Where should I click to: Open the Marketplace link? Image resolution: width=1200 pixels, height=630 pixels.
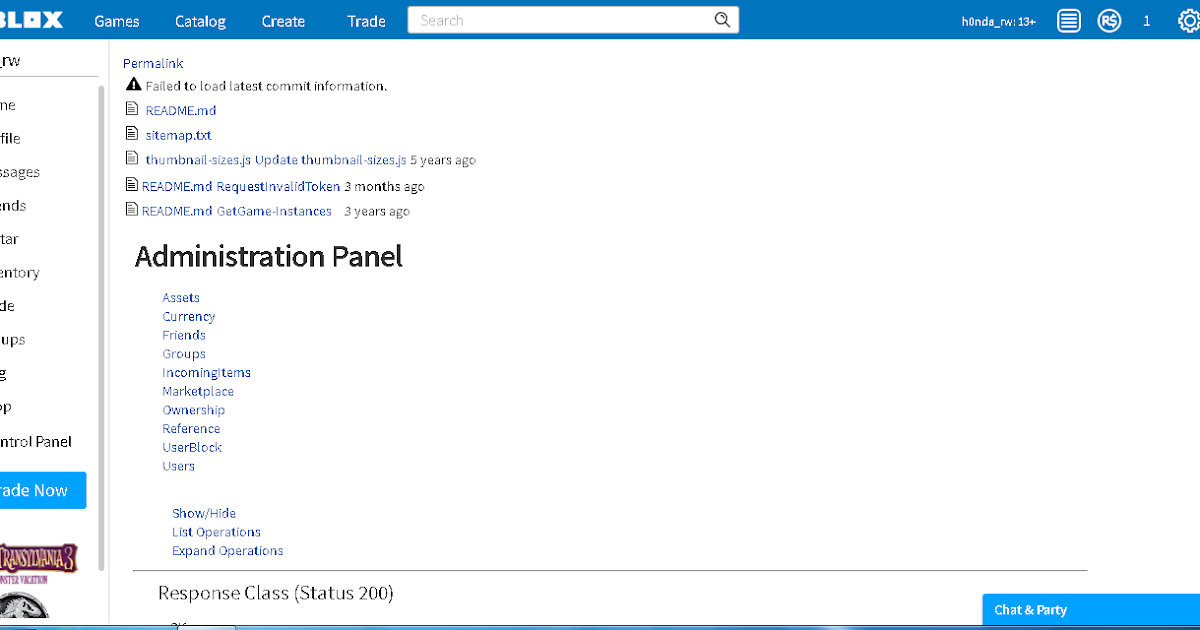pyautogui.click(x=198, y=392)
